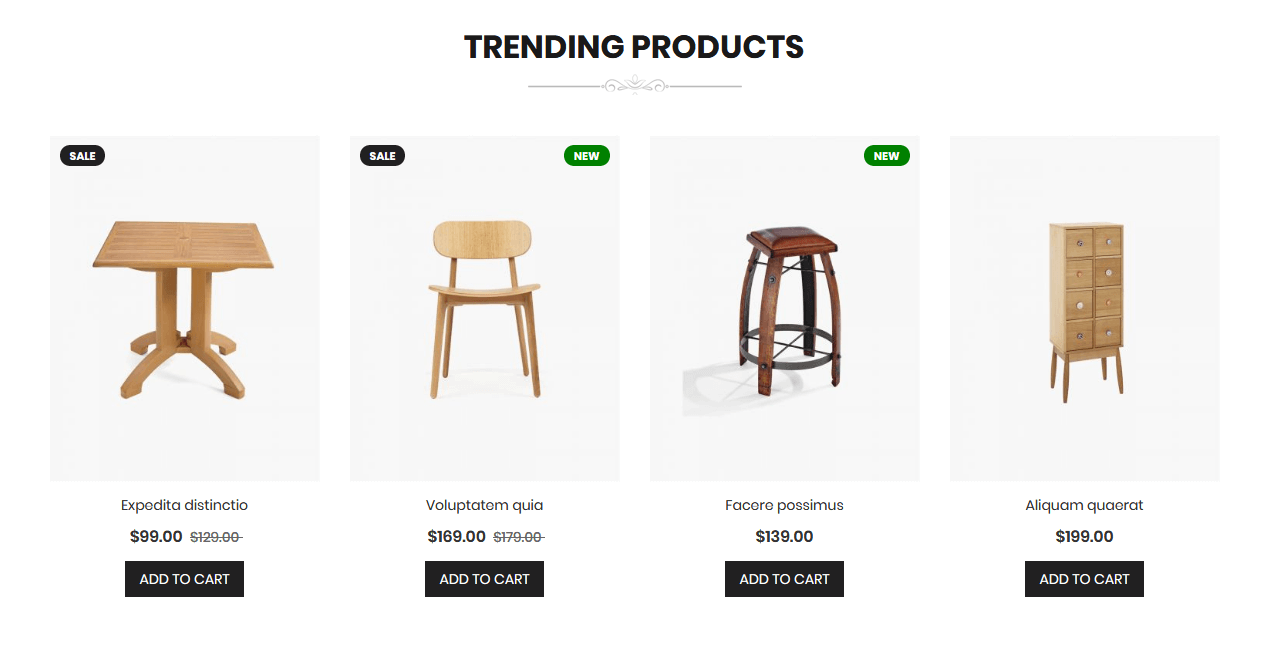Open the Expedita distinctio table product image
This screenshot has width=1262, height=649.
(184, 307)
